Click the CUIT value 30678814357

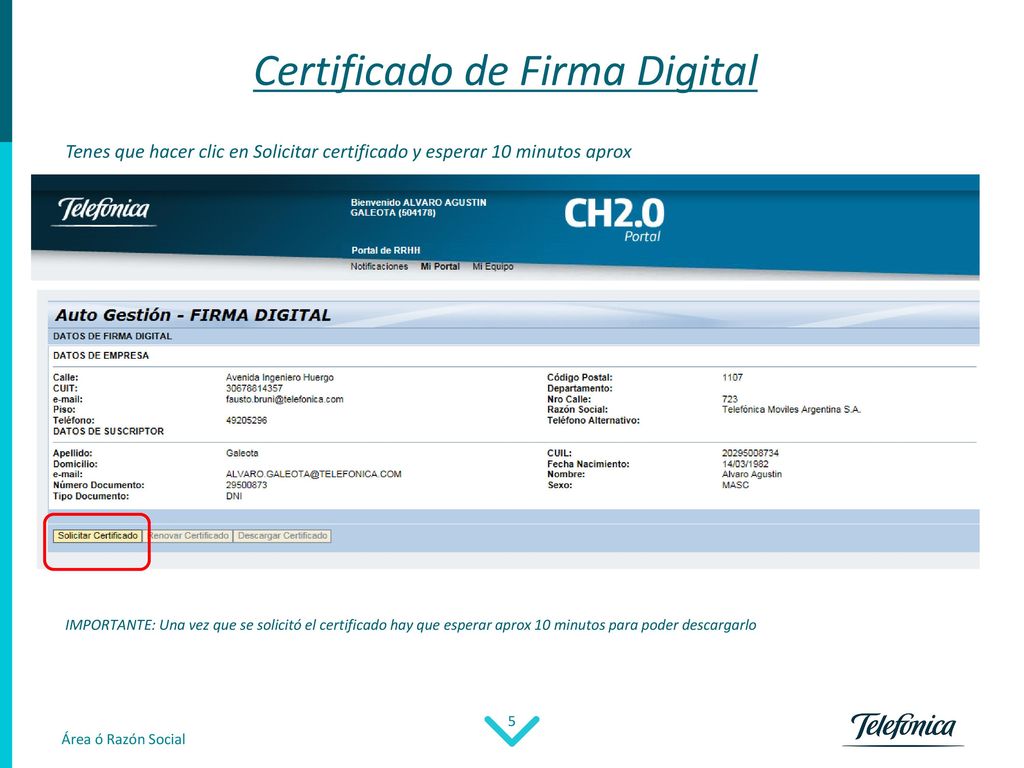click(254, 388)
